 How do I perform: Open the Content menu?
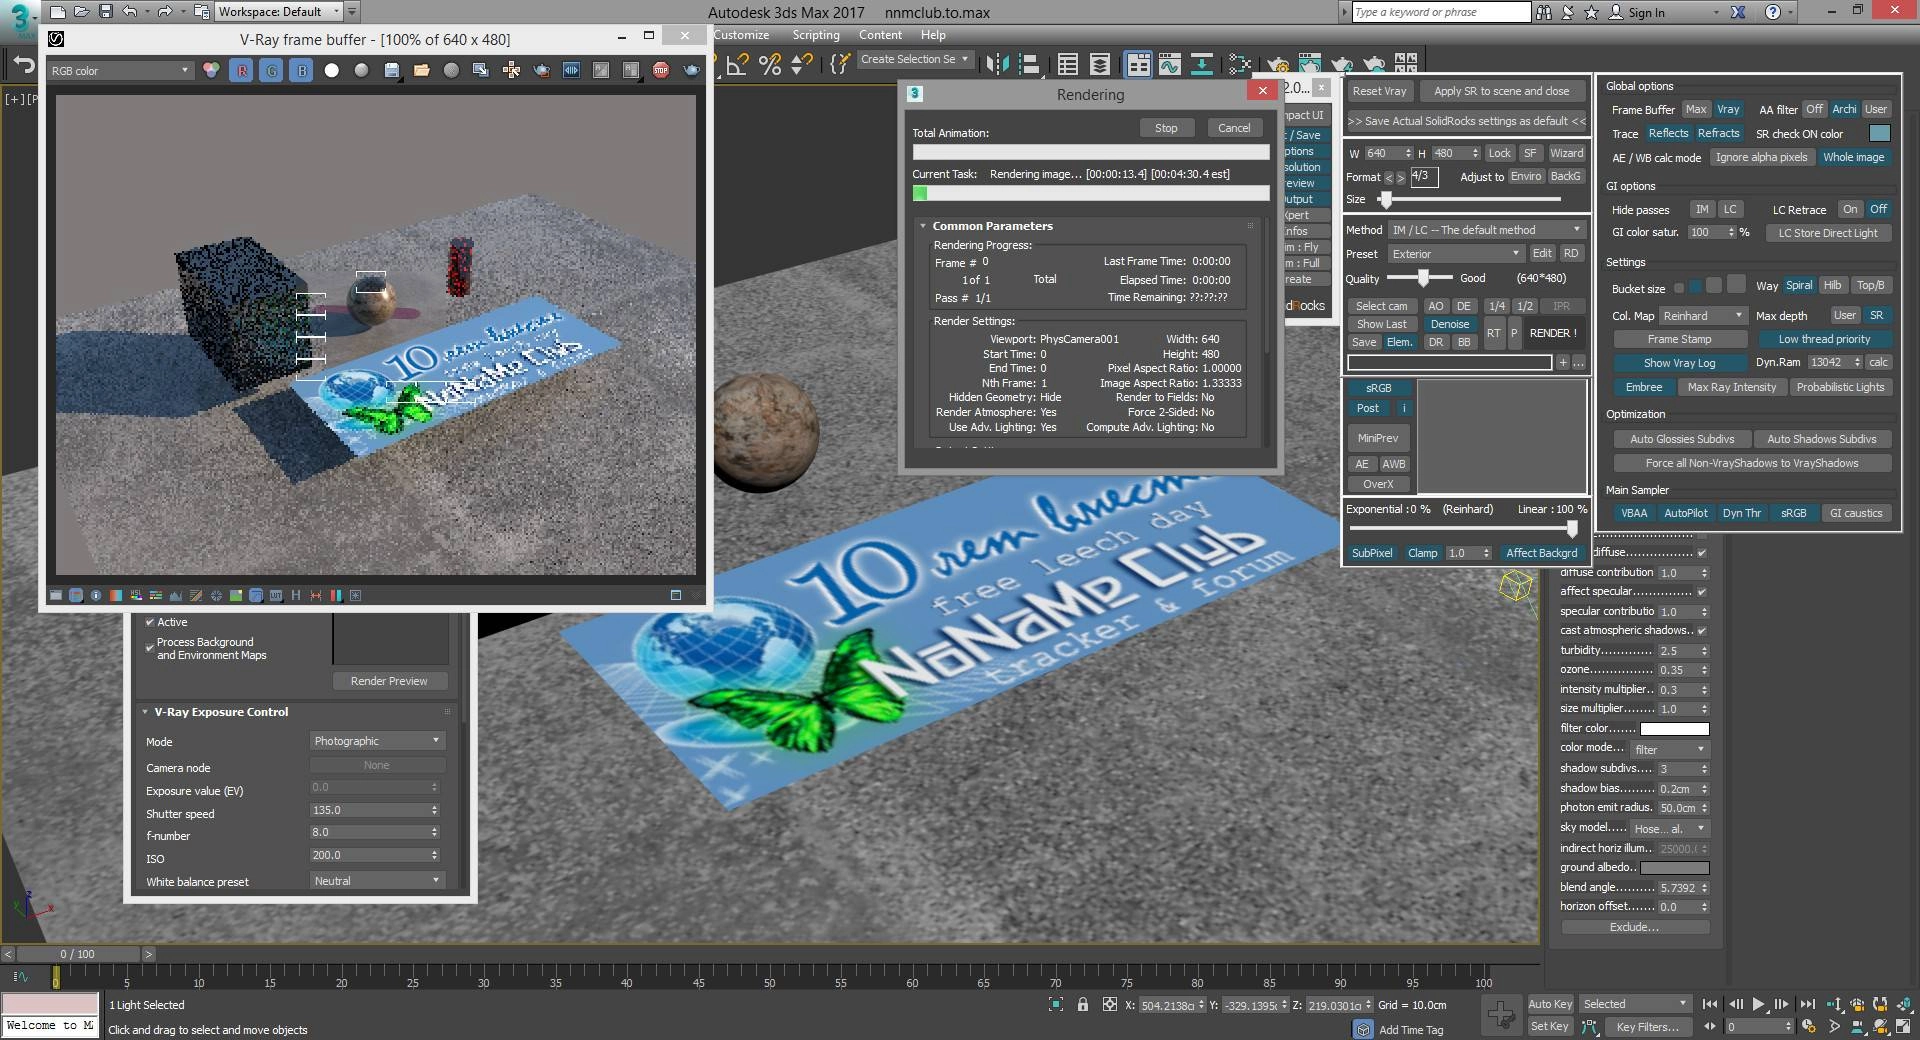click(880, 35)
